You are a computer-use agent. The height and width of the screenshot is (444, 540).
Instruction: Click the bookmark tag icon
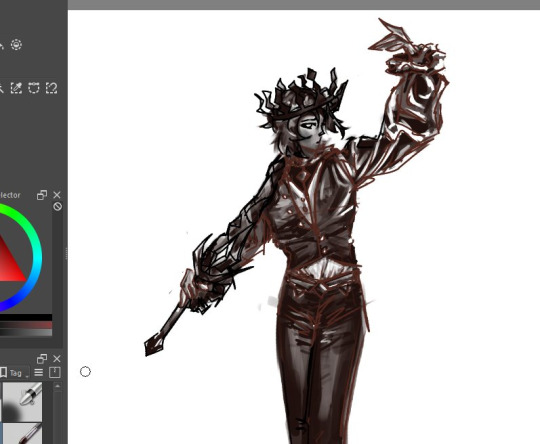pyautogui.click(x=3, y=372)
